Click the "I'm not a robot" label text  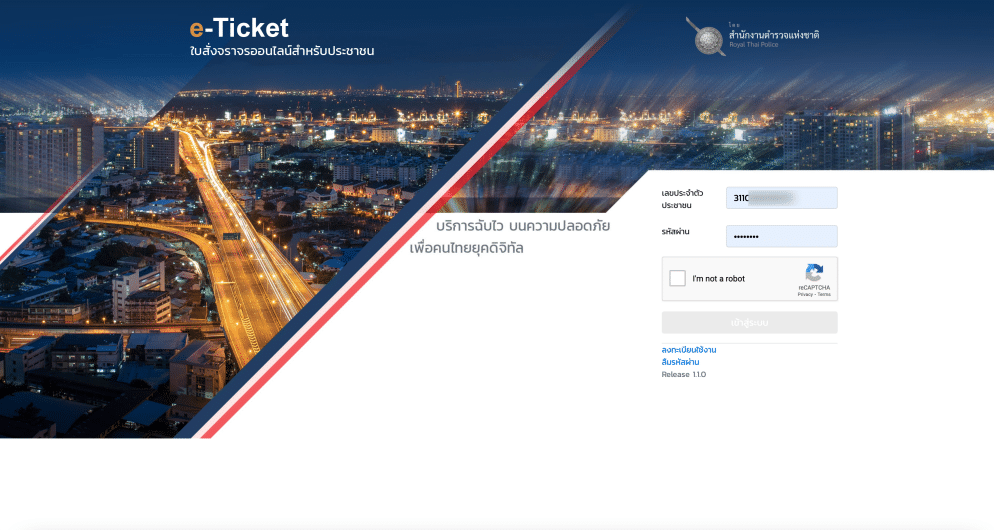click(718, 279)
